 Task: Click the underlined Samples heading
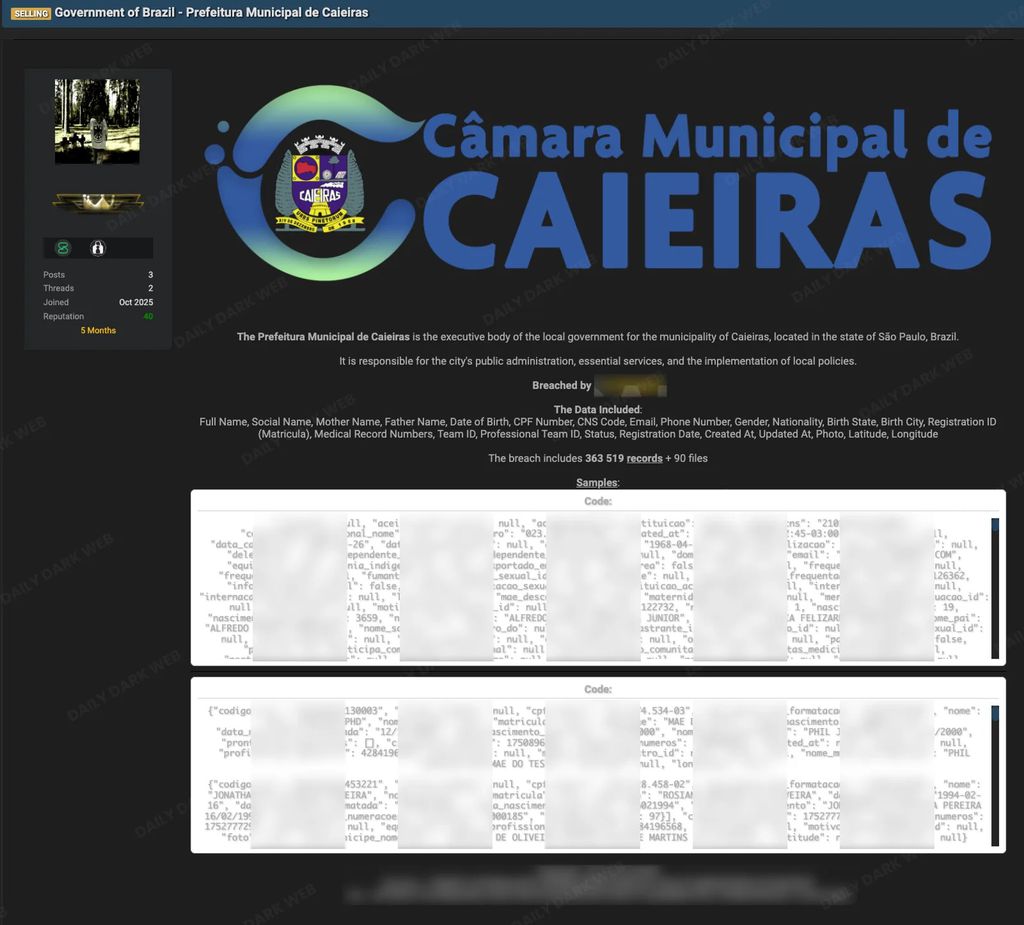[597, 483]
